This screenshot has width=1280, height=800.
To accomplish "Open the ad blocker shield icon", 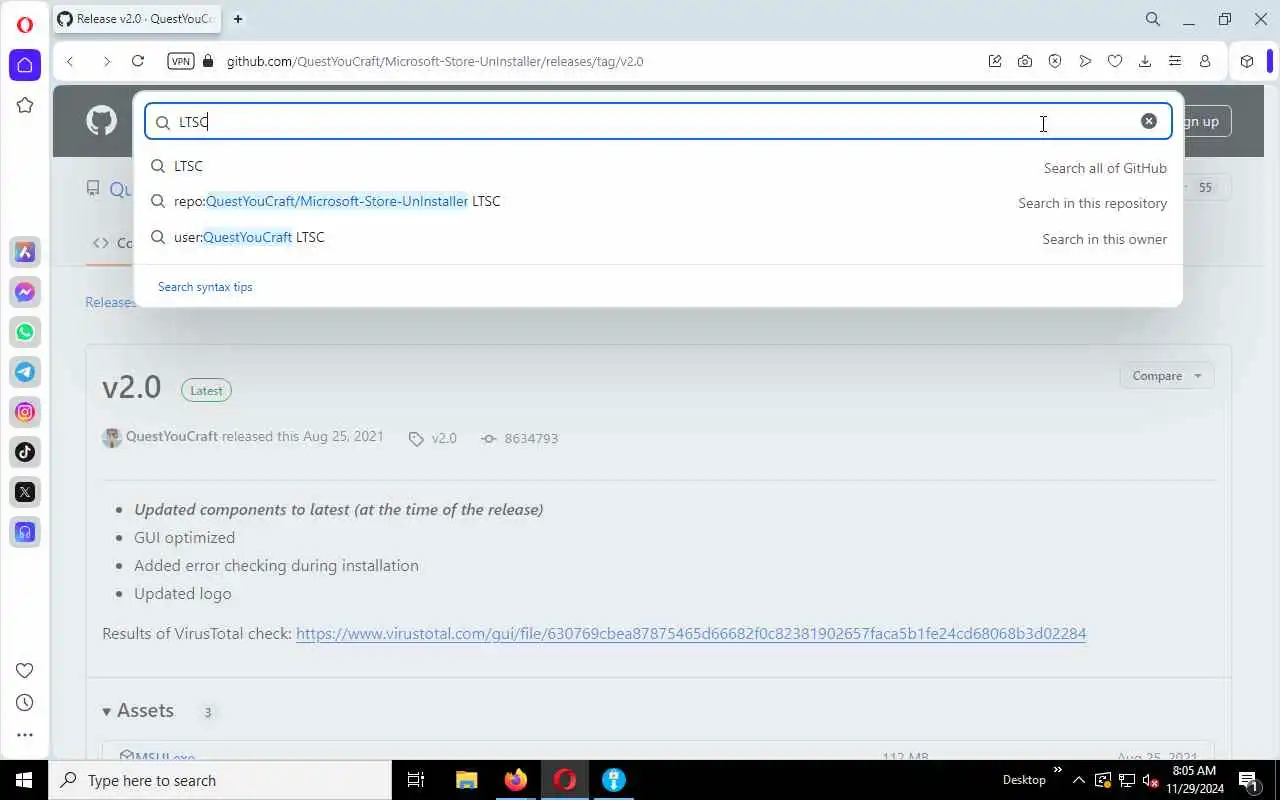I will (1055, 61).
